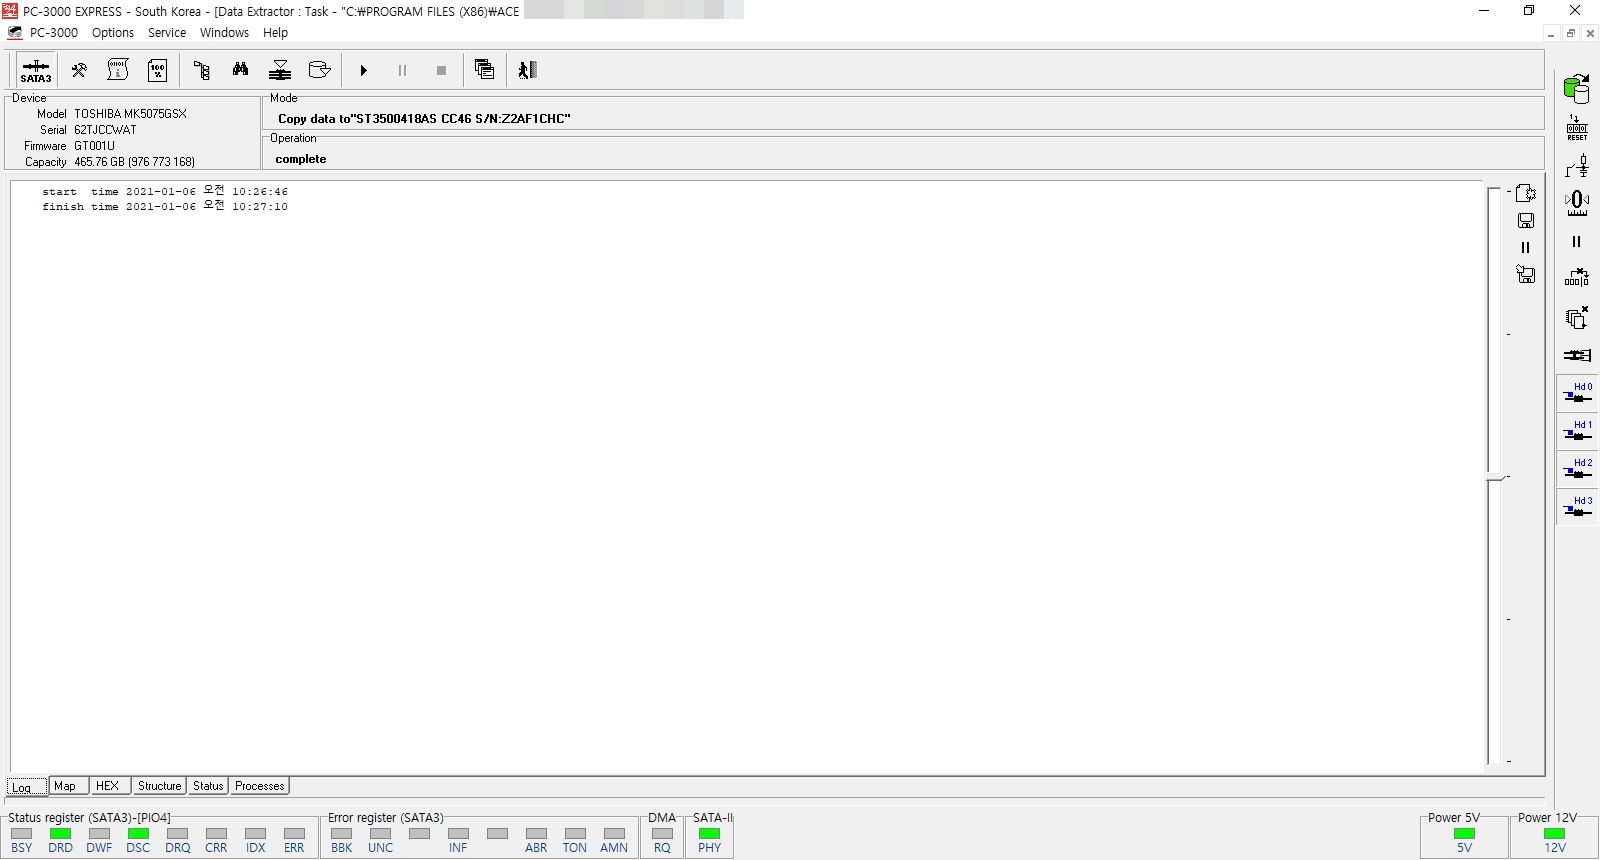Open the tree structure icon in toolbar

coord(201,70)
